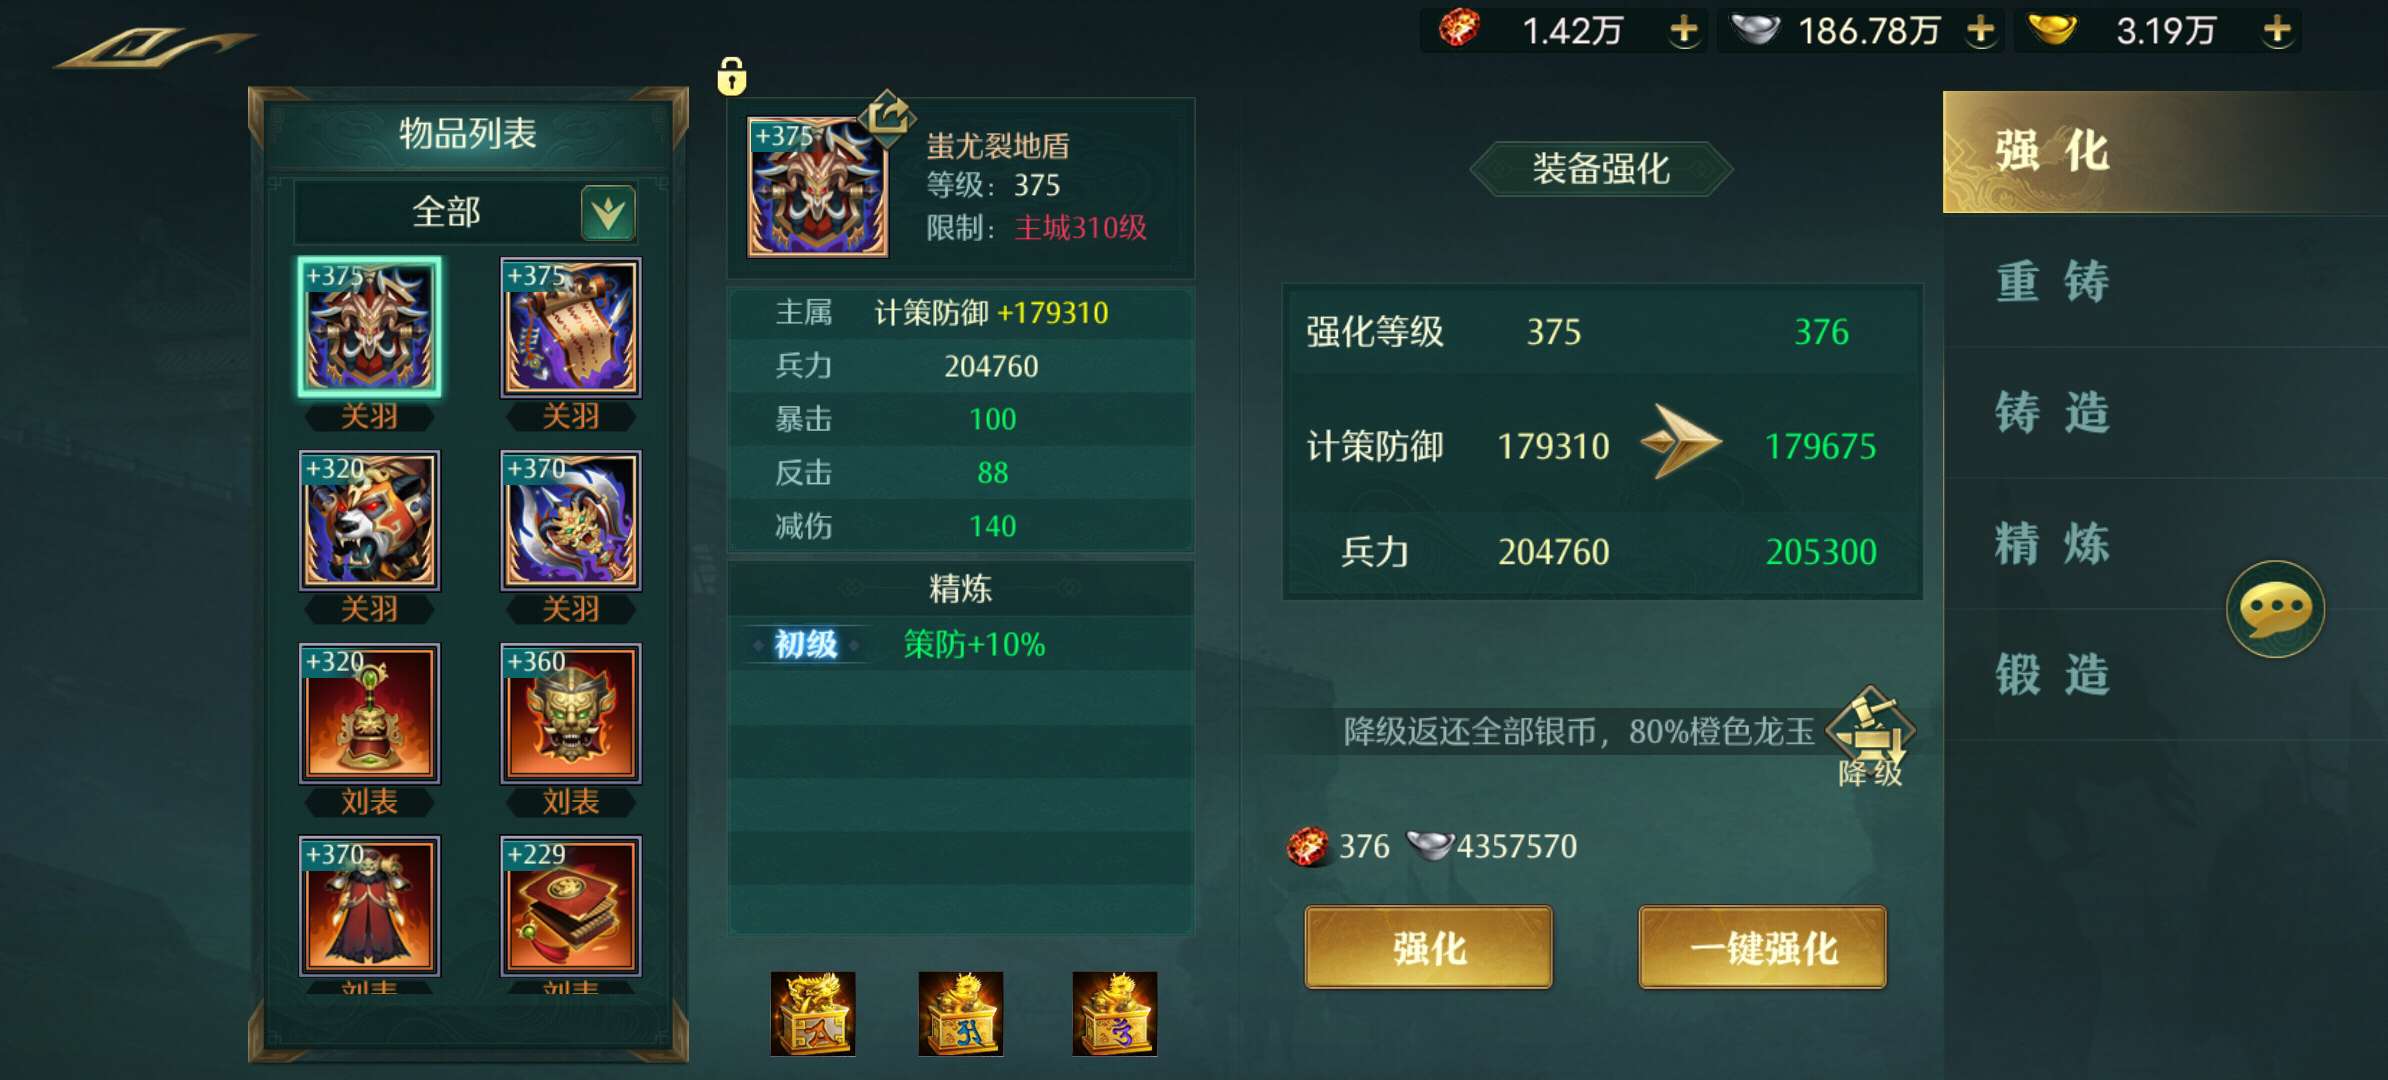This screenshot has width=2388, height=1080.
Task: Select the selected +375 蚩尤 shield item
Action: tap(369, 327)
